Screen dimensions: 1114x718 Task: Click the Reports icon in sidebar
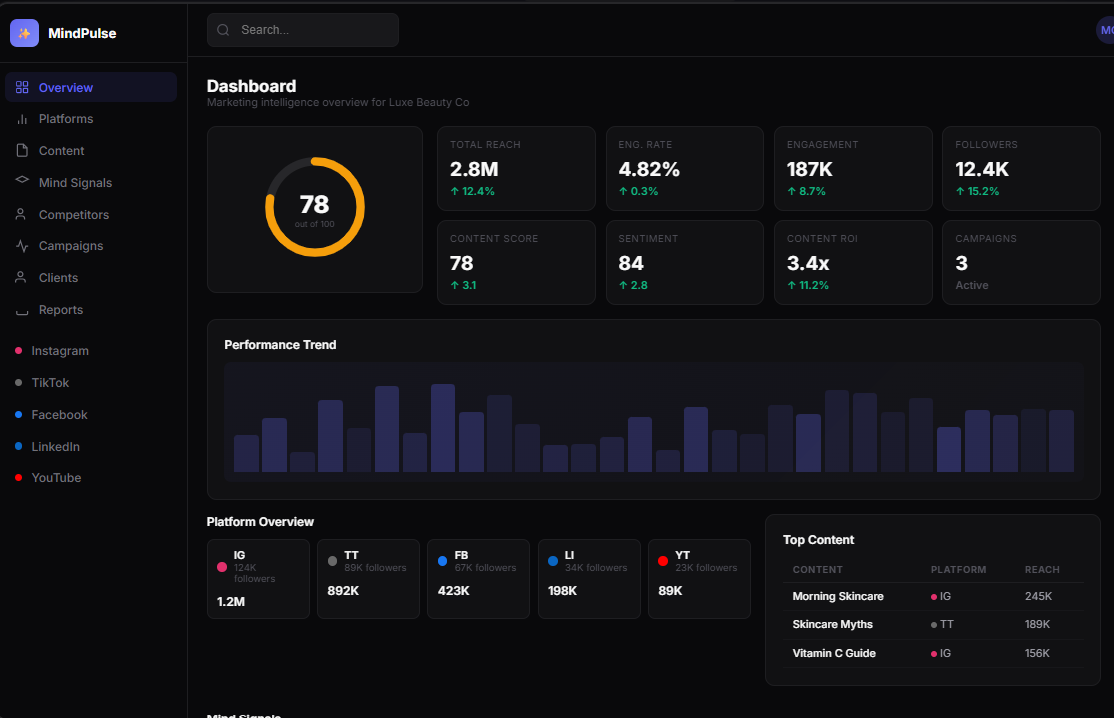(x=22, y=311)
